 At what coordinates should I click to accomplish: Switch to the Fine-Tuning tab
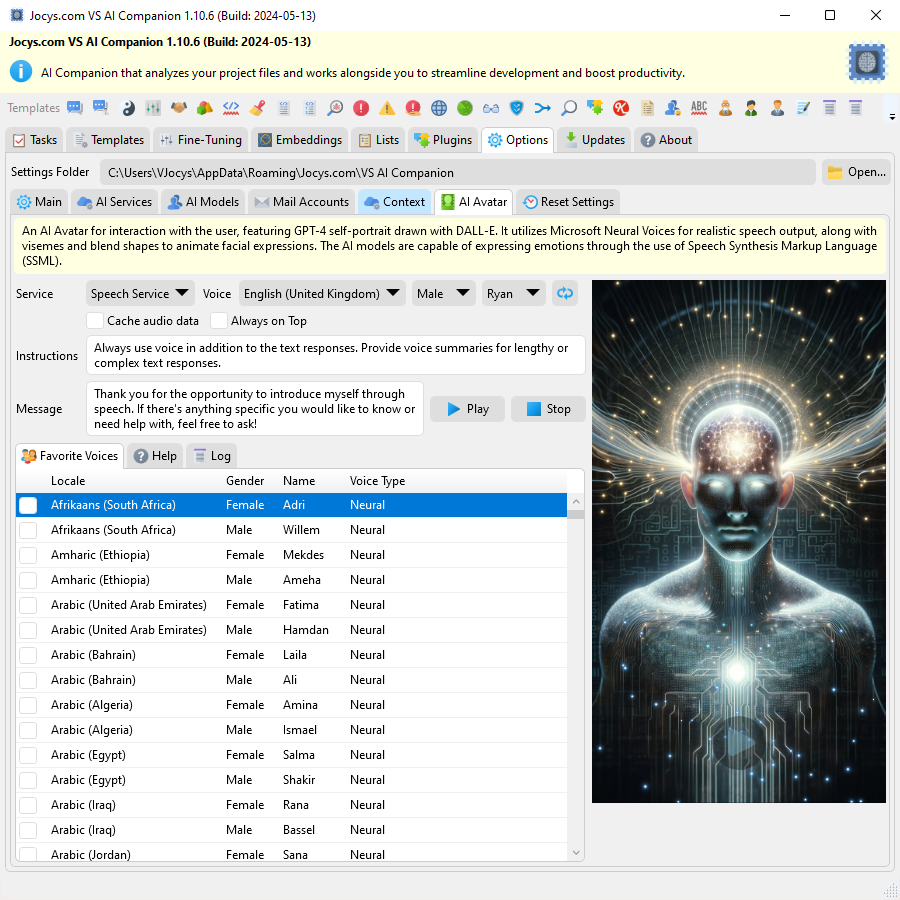200,140
